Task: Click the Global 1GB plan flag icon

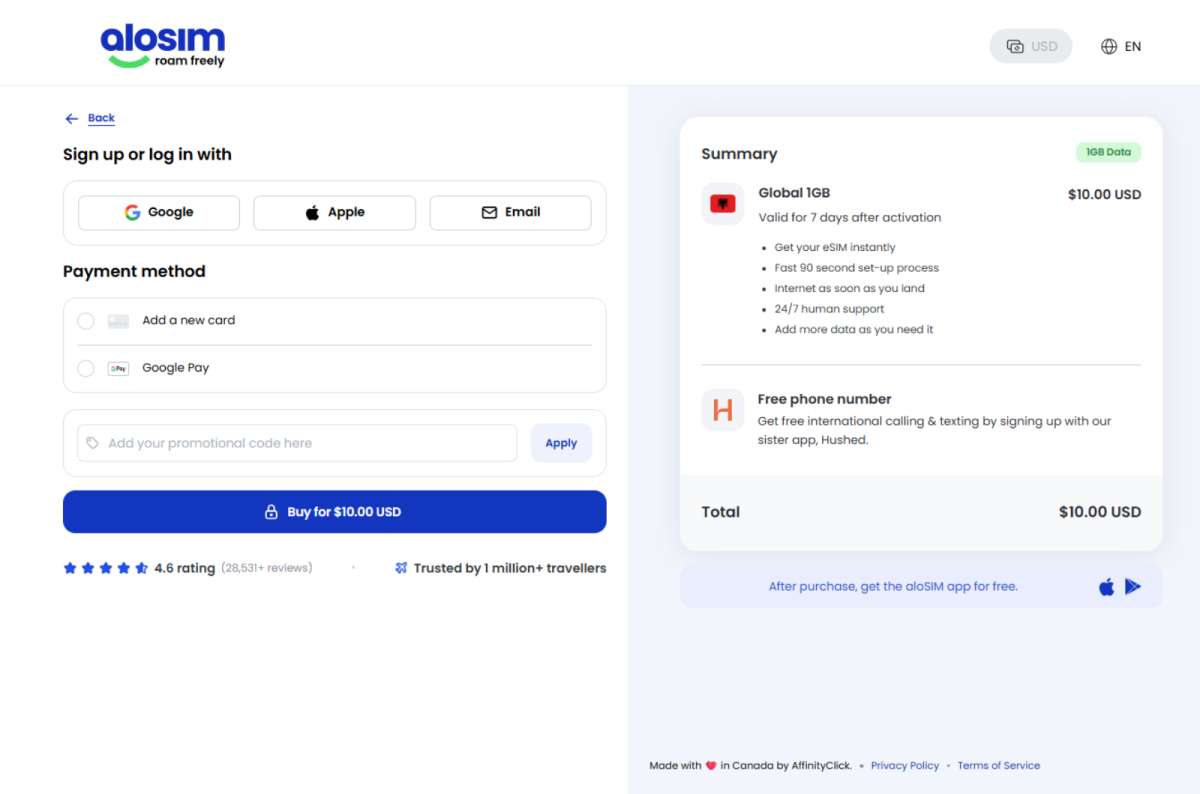Action: coord(722,203)
